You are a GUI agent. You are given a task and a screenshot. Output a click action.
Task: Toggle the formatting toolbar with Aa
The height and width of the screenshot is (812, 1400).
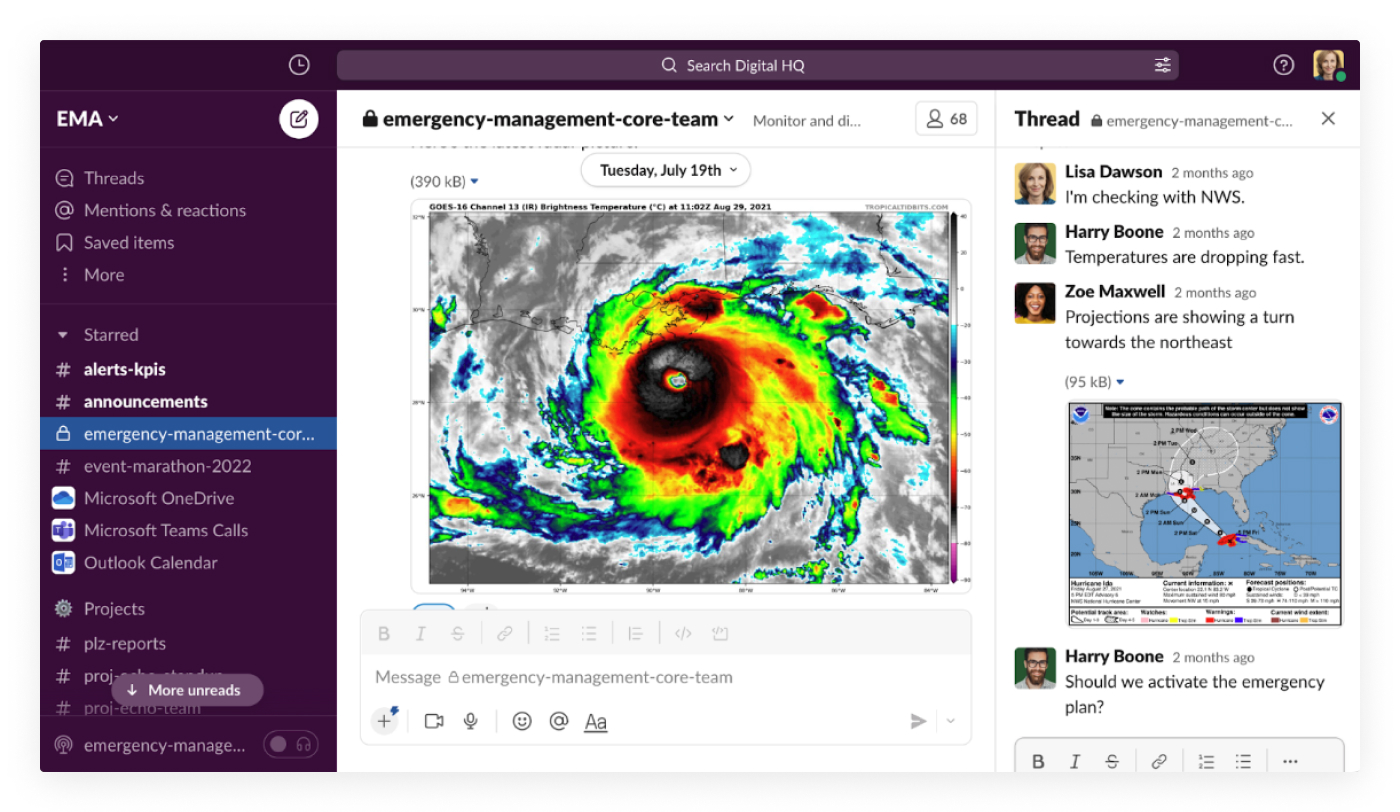[596, 721]
